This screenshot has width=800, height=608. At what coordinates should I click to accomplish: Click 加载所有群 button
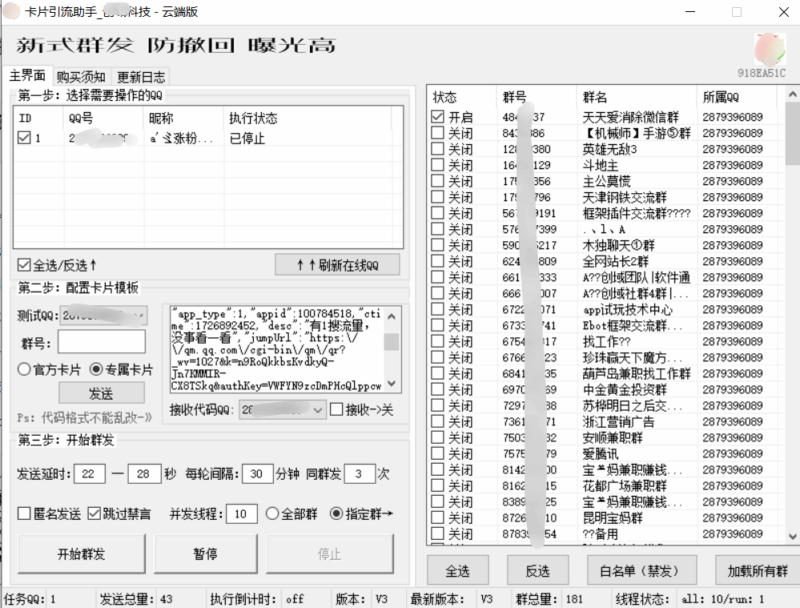(758, 571)
